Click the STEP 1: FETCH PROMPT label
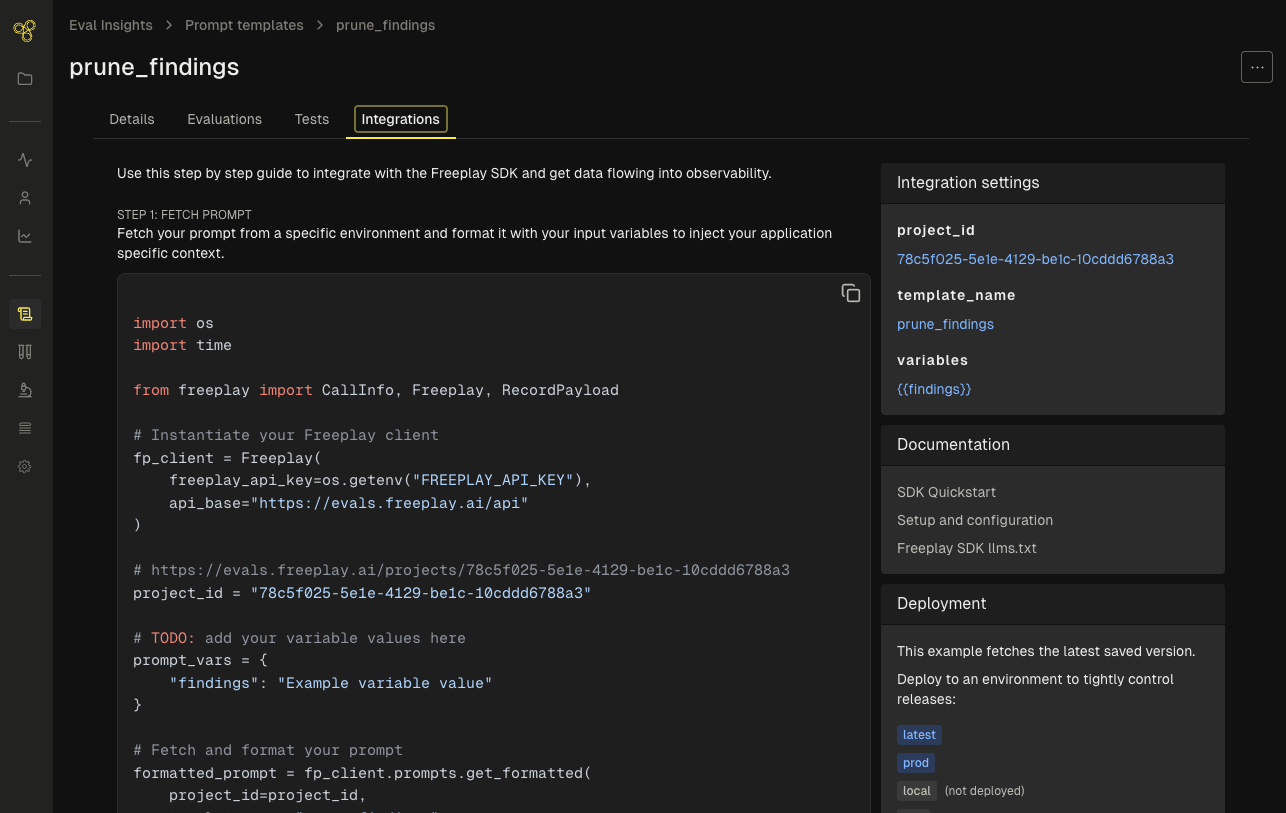The image size is (1286, 813). [184, 214]
